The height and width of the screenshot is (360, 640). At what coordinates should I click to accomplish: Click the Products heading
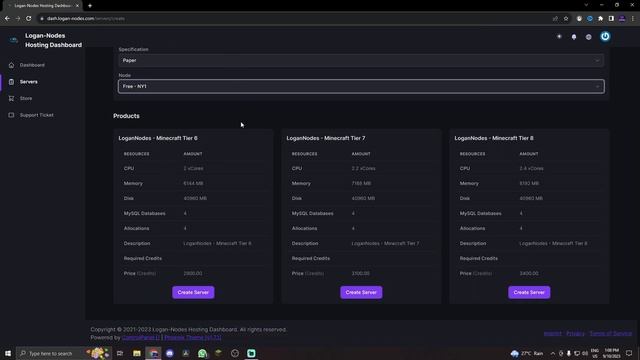(126, 116)
